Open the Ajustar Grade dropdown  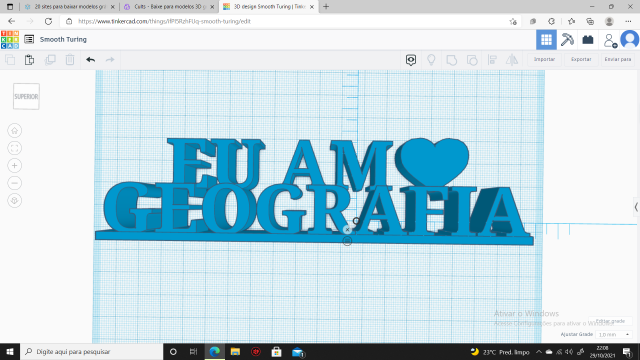(x=614, y=334)
